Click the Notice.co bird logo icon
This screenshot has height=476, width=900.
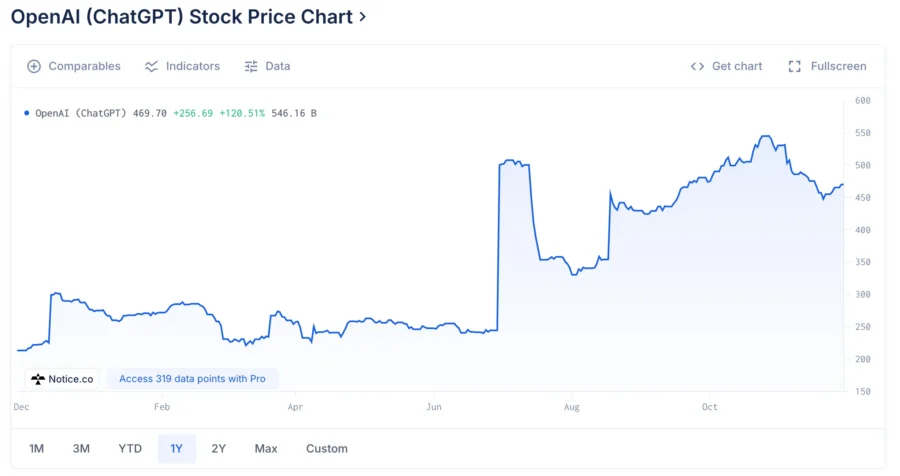coord(38,379)
